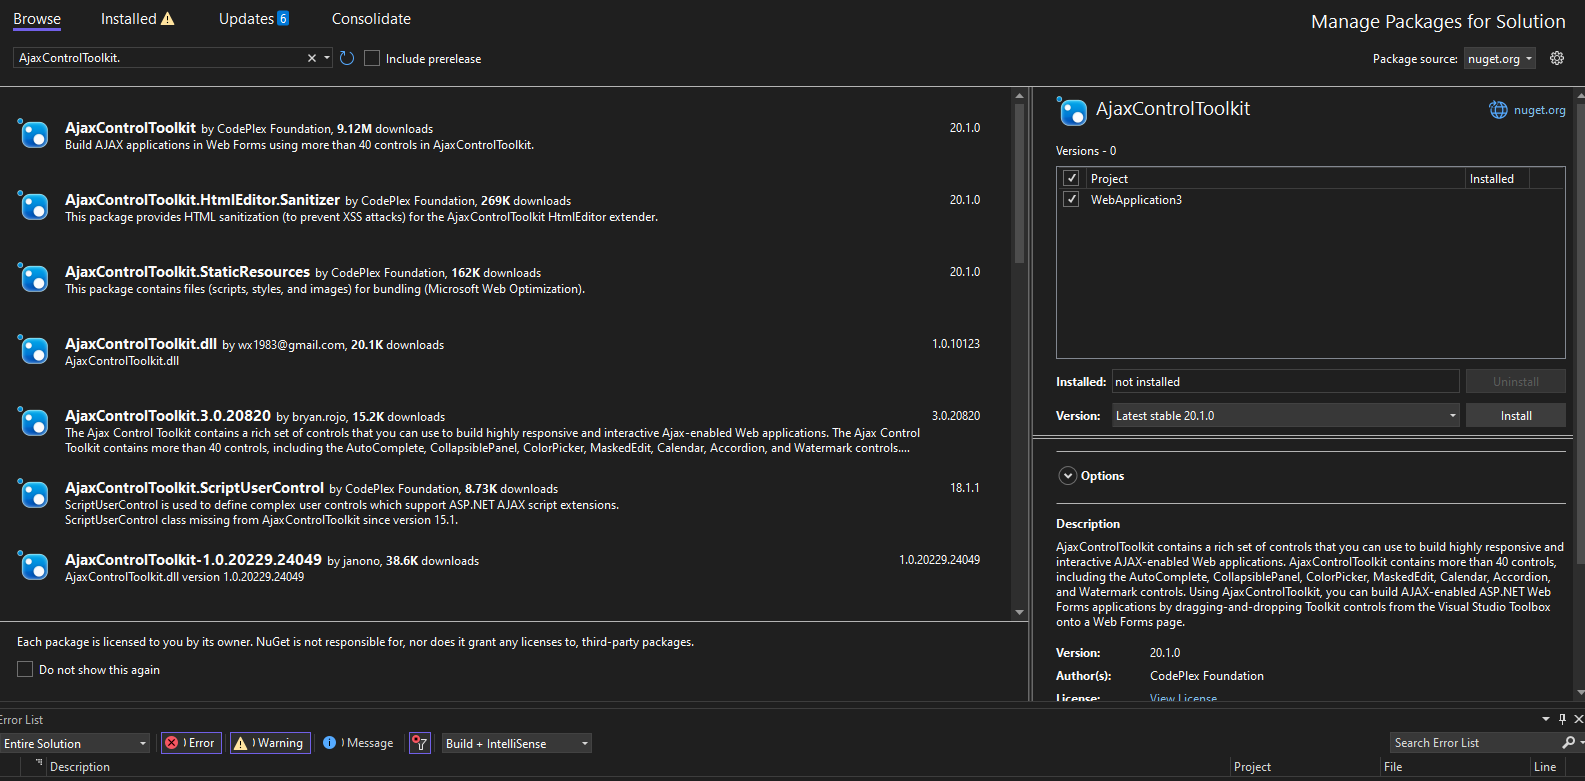Open the Package source dropdown showing nuget.org
The image size is (1585, 781).
[1499, 59]
